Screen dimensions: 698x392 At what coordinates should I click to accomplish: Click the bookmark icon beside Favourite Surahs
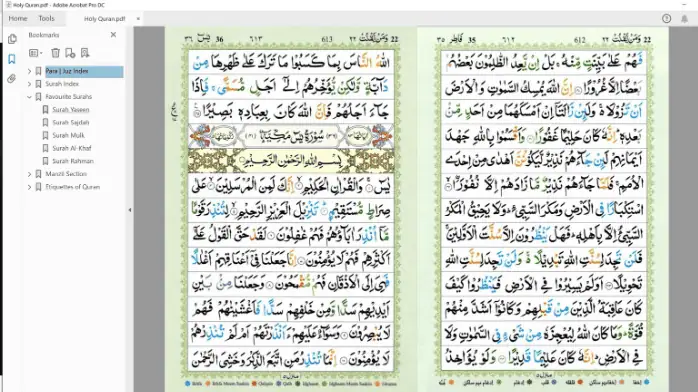point(38,97)
